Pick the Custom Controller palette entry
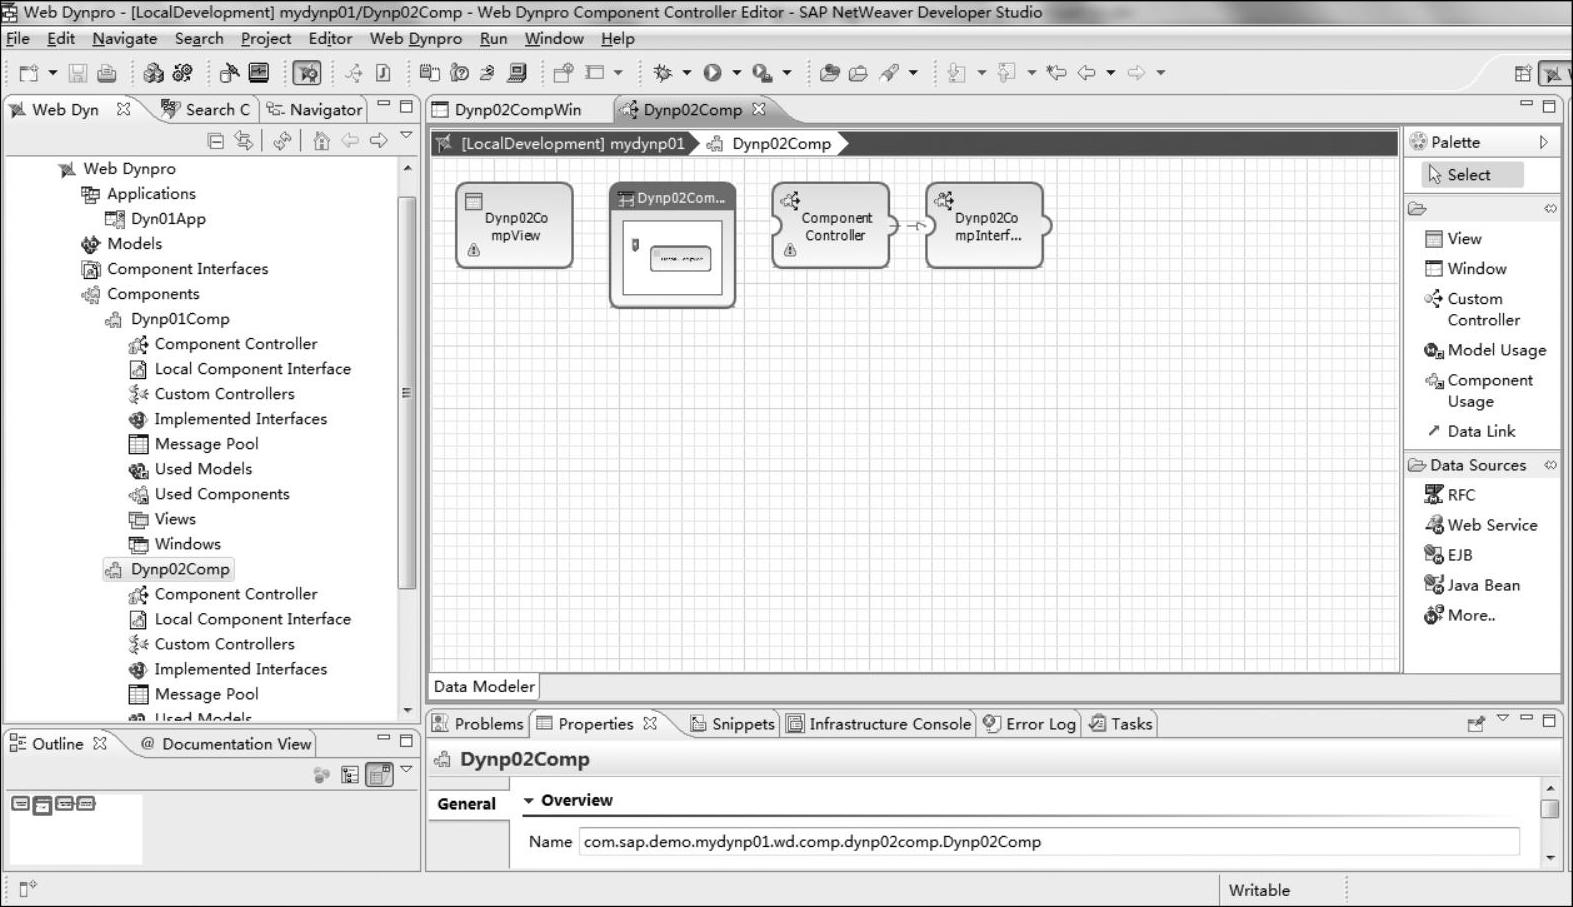The height and width of the screenshot is (907, 1573). pos(1472,309)
